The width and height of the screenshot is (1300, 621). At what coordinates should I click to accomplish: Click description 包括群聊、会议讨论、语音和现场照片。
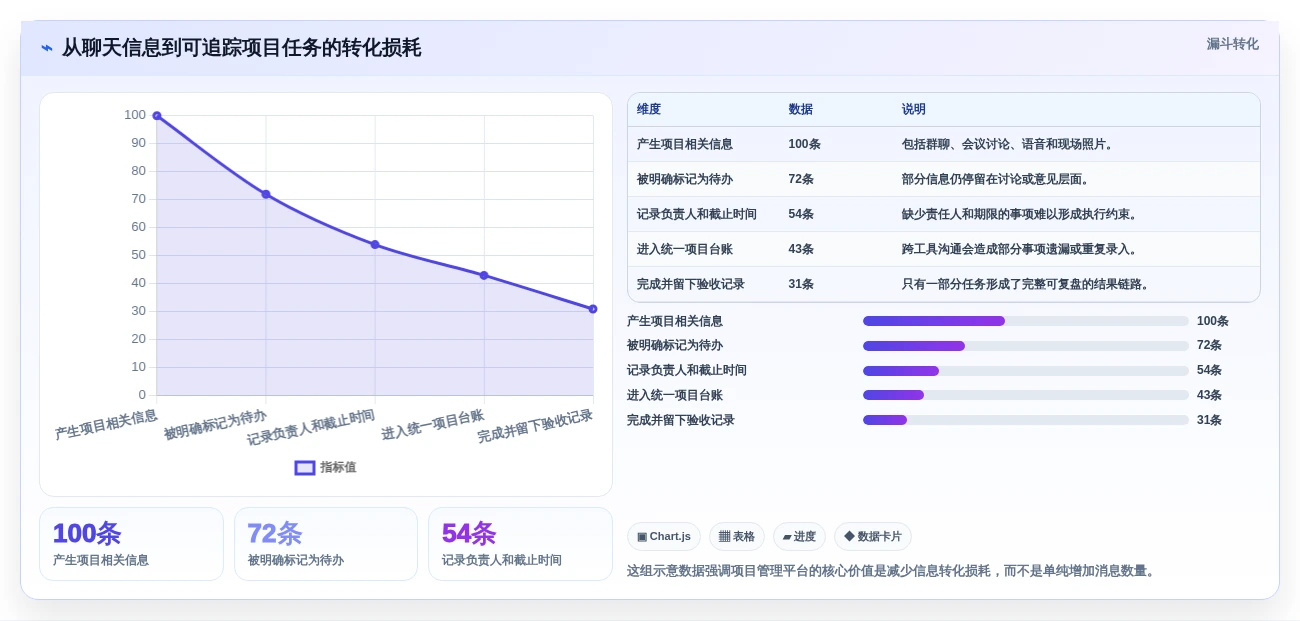(1010, 144)
